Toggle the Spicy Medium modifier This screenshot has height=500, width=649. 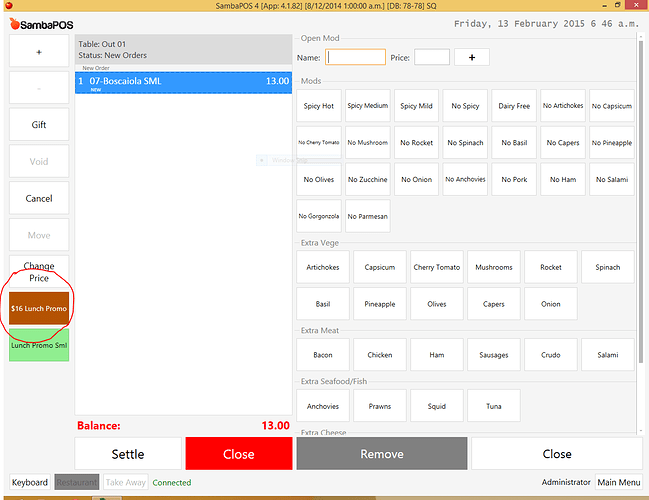point(368,106)
